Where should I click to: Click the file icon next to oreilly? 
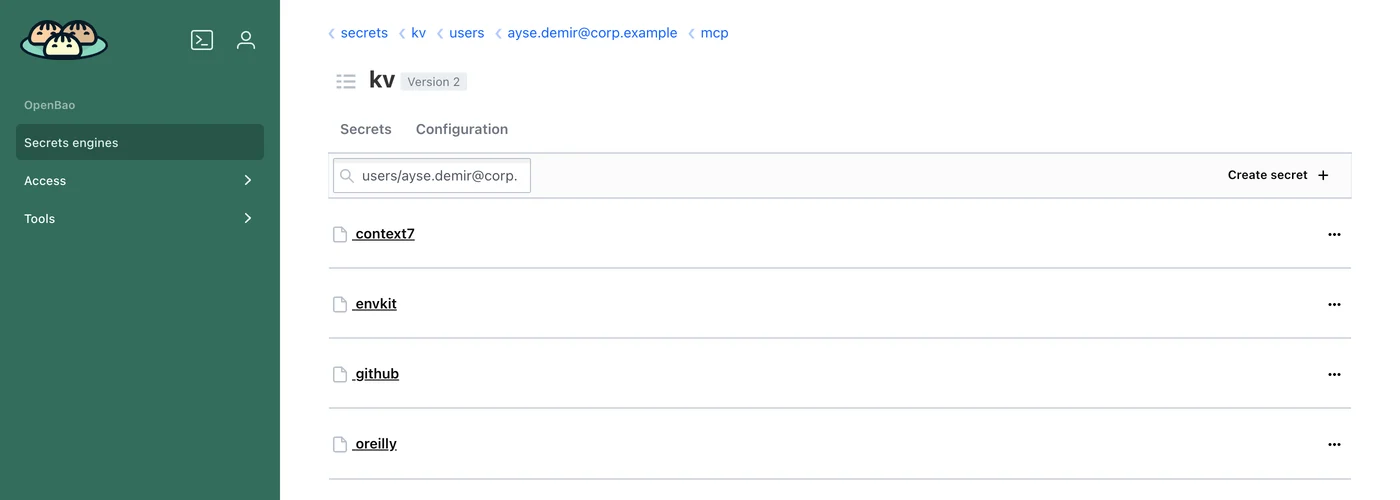[340, 444]
